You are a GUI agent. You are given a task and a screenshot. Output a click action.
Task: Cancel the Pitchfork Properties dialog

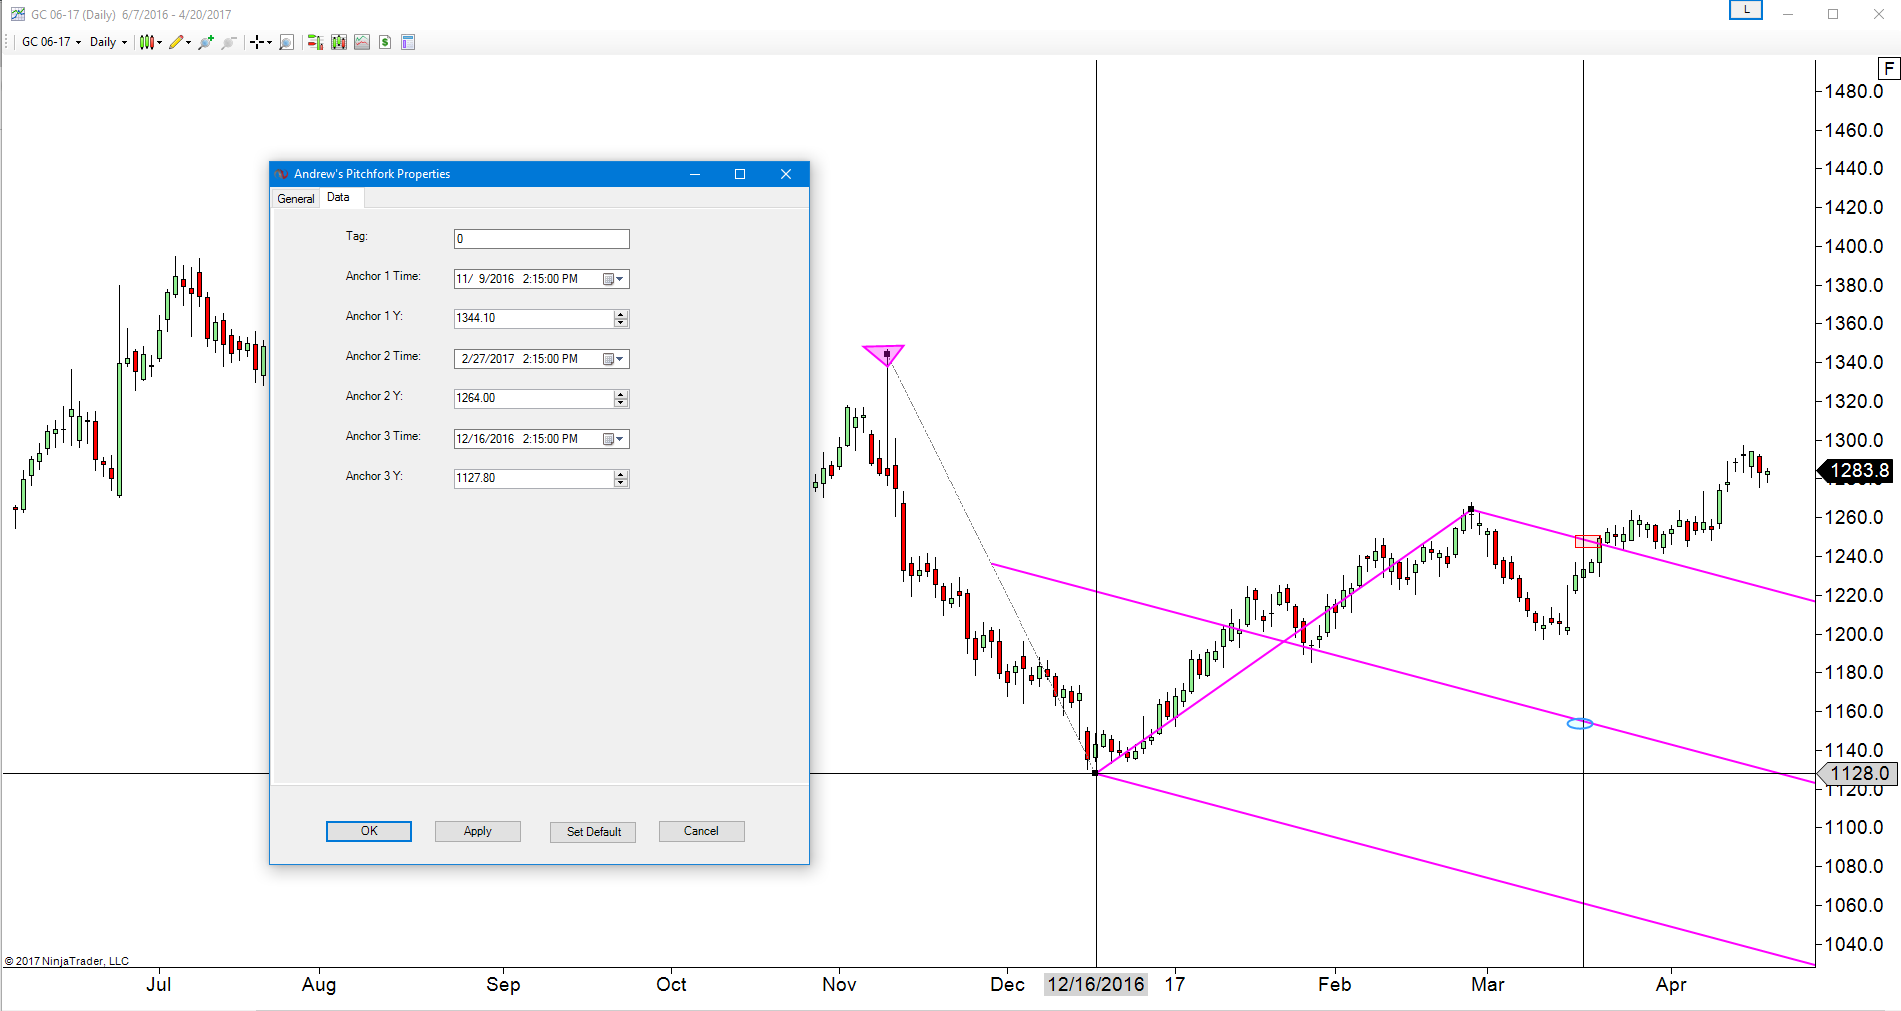(x=701, y=831)
